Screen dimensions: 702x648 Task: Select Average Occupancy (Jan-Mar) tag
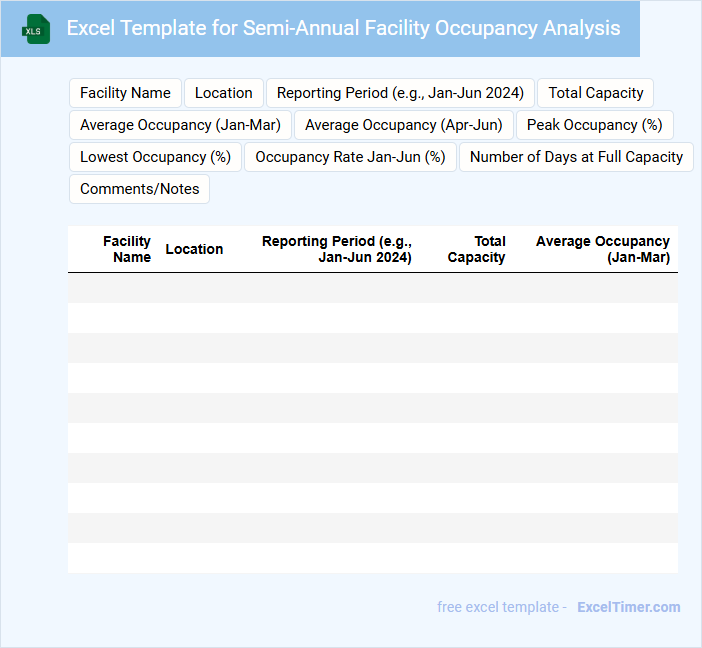point(180,125)
